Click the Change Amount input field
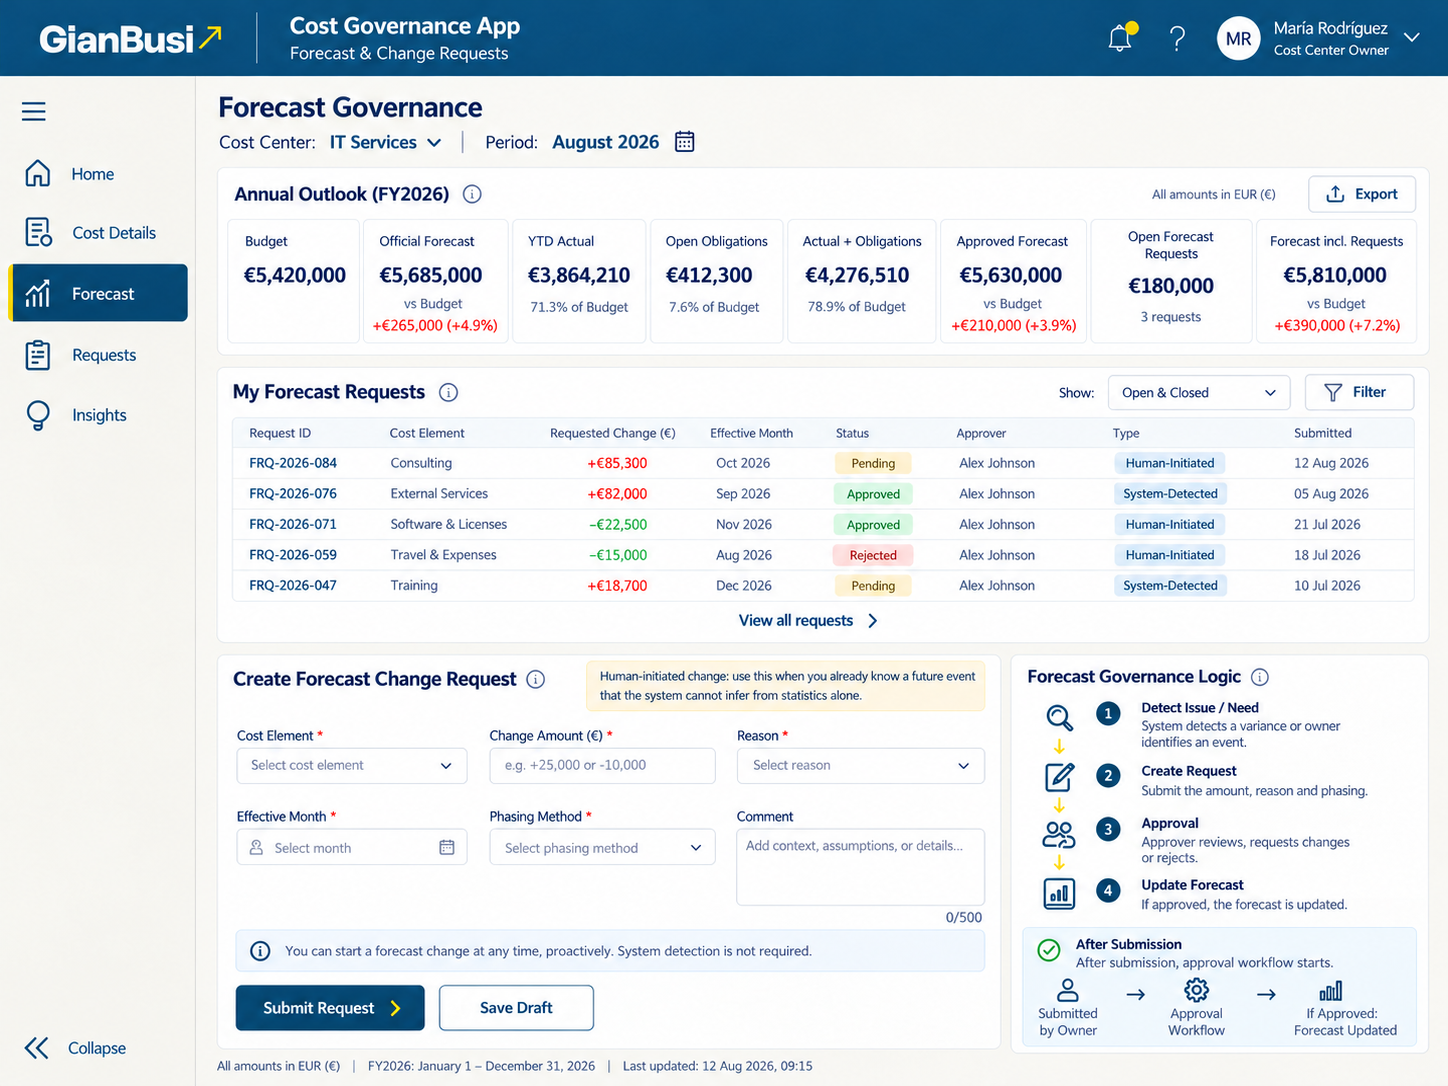Viewport: 1448px width, 1086px height. [x=603, y=765]
